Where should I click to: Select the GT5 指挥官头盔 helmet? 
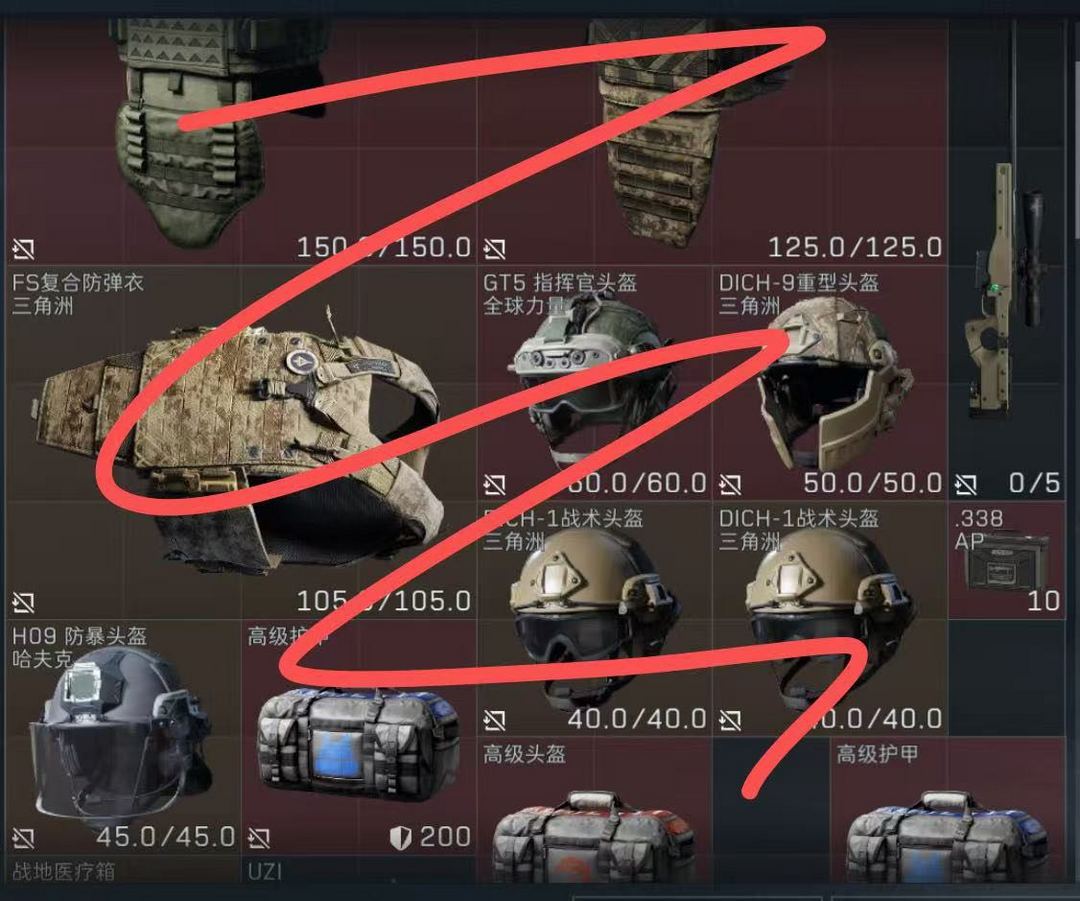[x=594, y=382]
